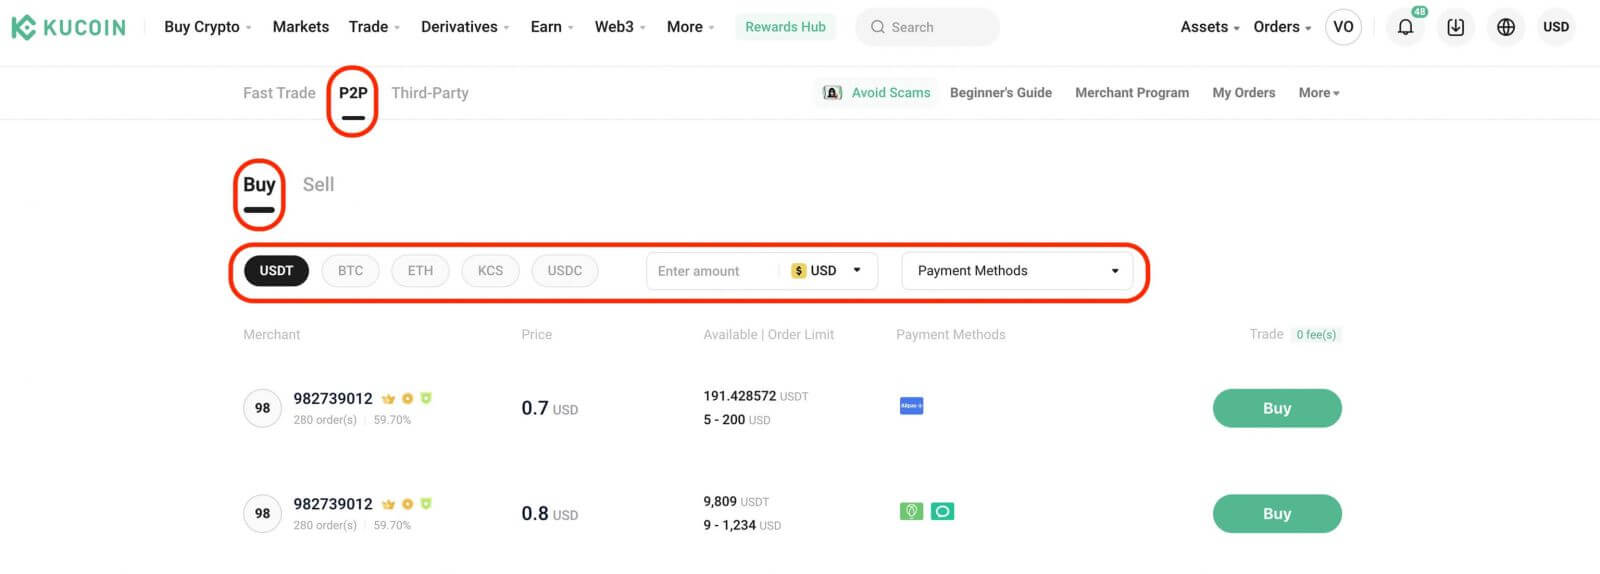Expand the Buy Crypto menu
Viewport: 1600px width, 574px height.
[x=207, y=27]
